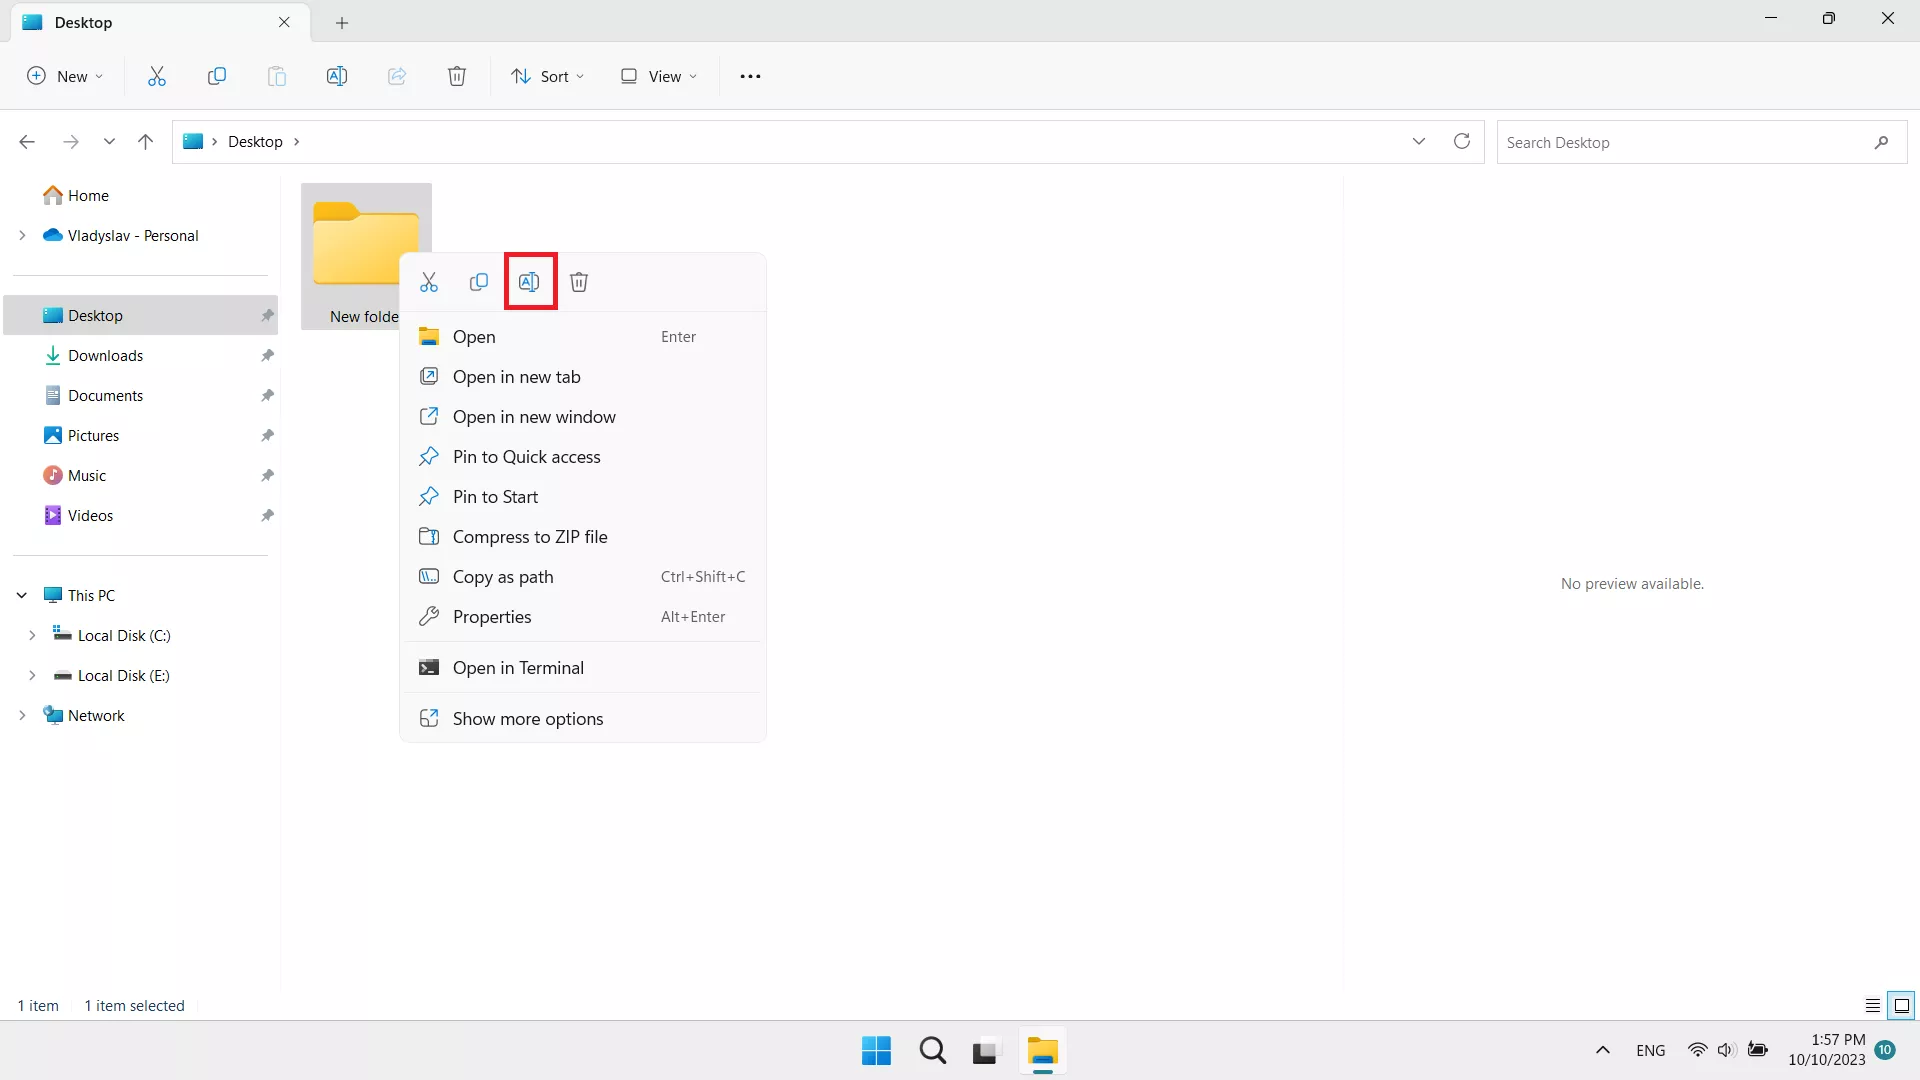
Task: Open the See more ellipsis menu
Action: pyautogui.click(x=750, y=76)
